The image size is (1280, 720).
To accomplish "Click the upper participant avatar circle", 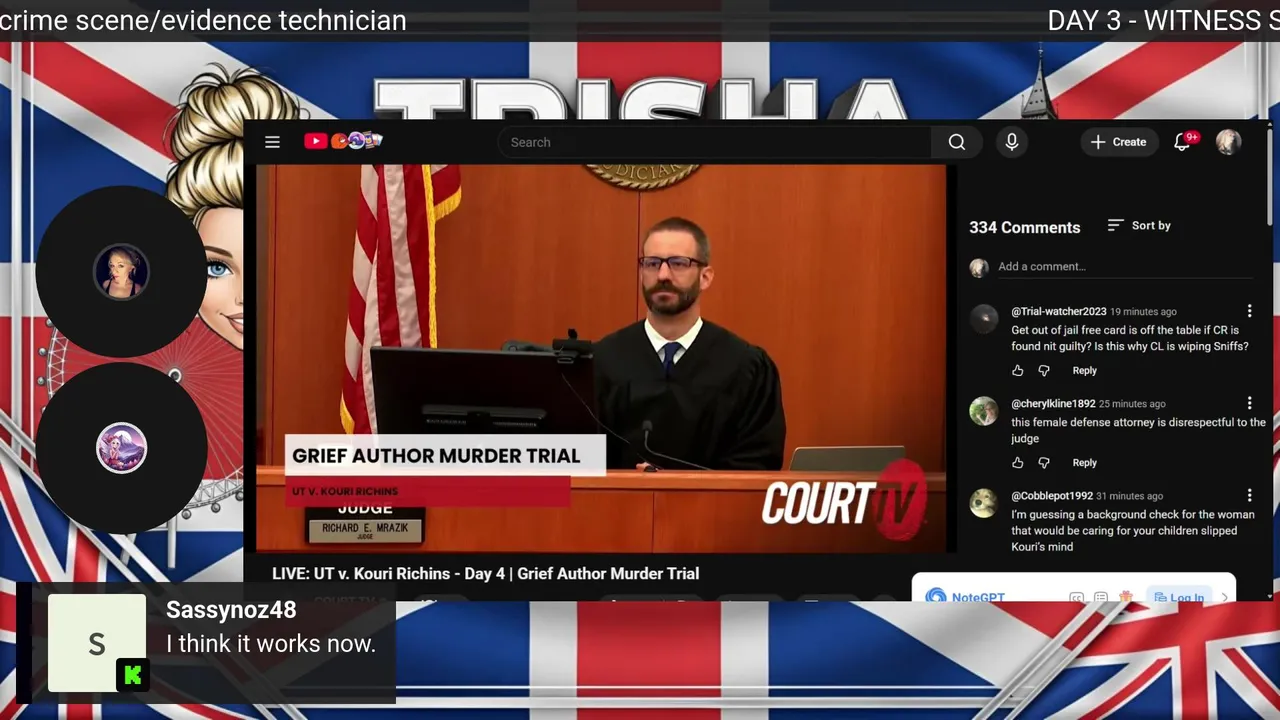I will coord(122,271).
